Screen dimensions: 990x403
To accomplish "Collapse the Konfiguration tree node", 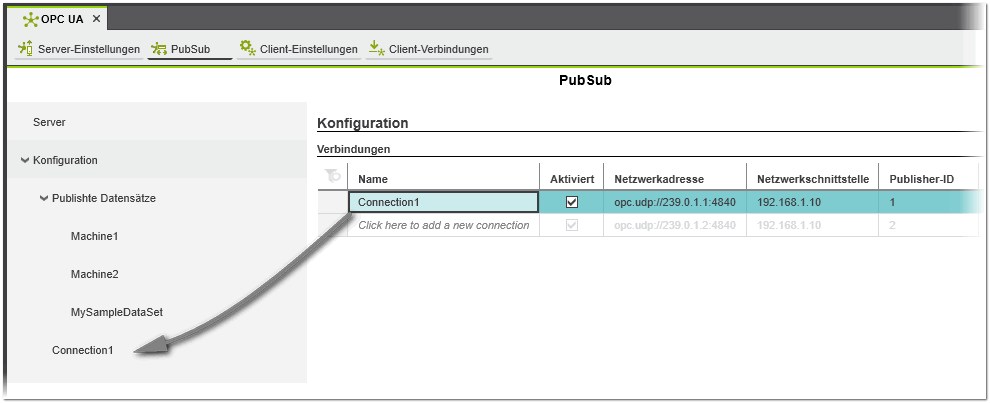I will [25, 160].
